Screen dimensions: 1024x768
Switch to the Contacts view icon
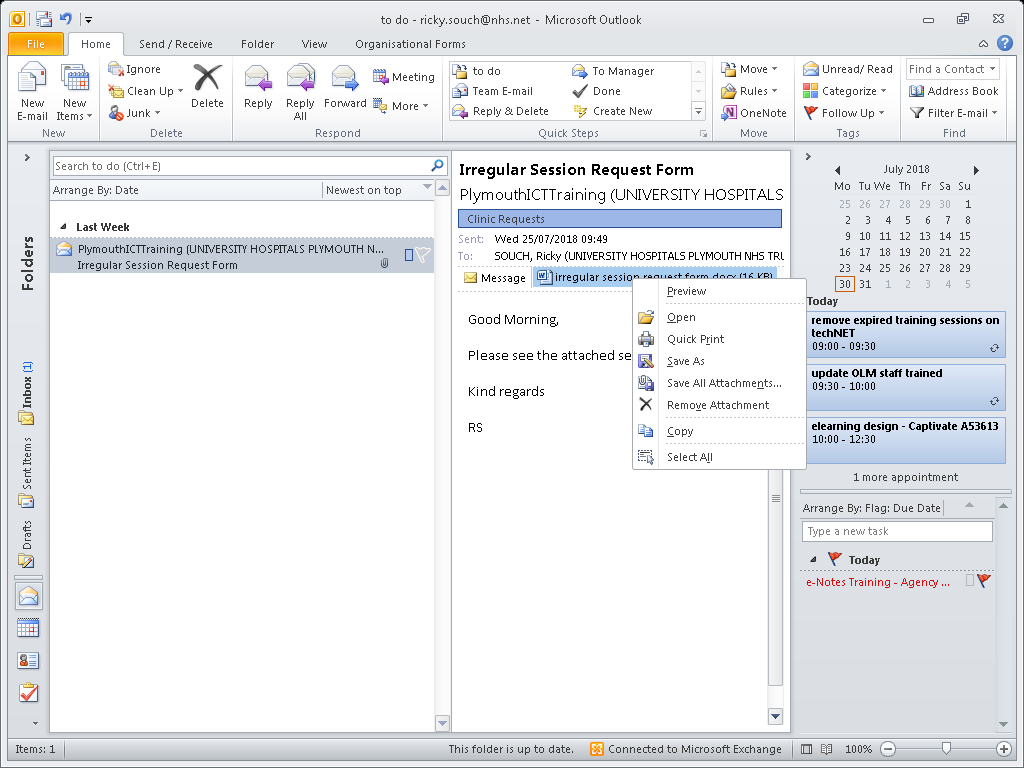[28, 661]
